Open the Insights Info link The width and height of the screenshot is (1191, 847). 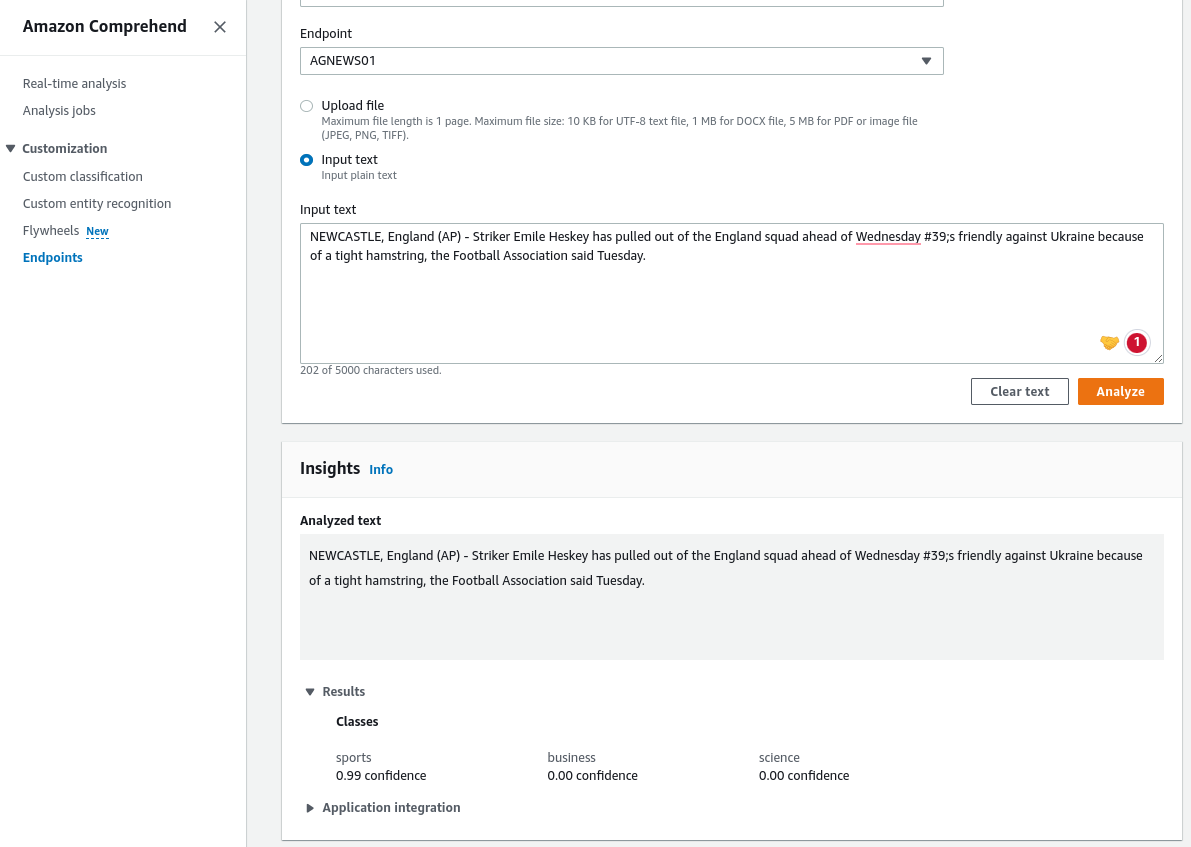click(x=381, y=469)
